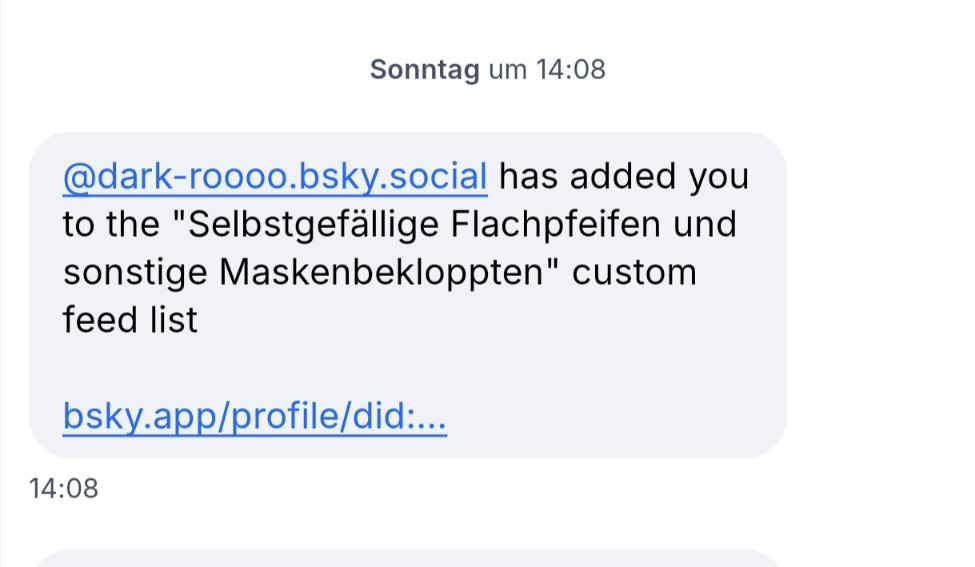The height and width of the screenshot is (567, 975).
Task: Click the "has added you" message text
Action: pos(623,177)
